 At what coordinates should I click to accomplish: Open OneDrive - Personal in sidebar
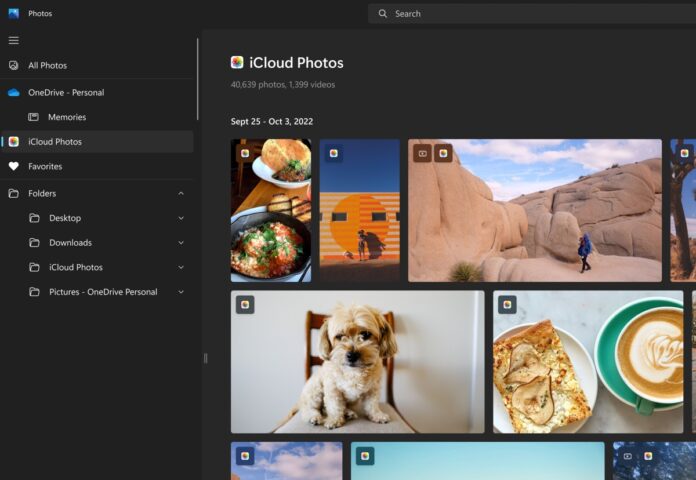(97, 92)
